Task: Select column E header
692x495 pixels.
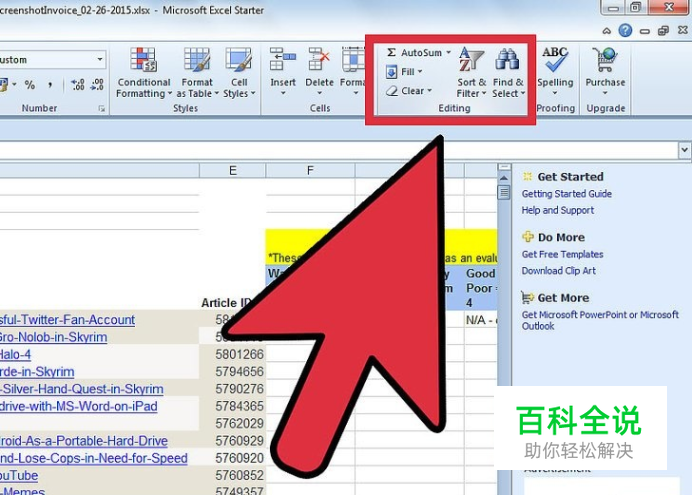Action: tap(233, 170)
